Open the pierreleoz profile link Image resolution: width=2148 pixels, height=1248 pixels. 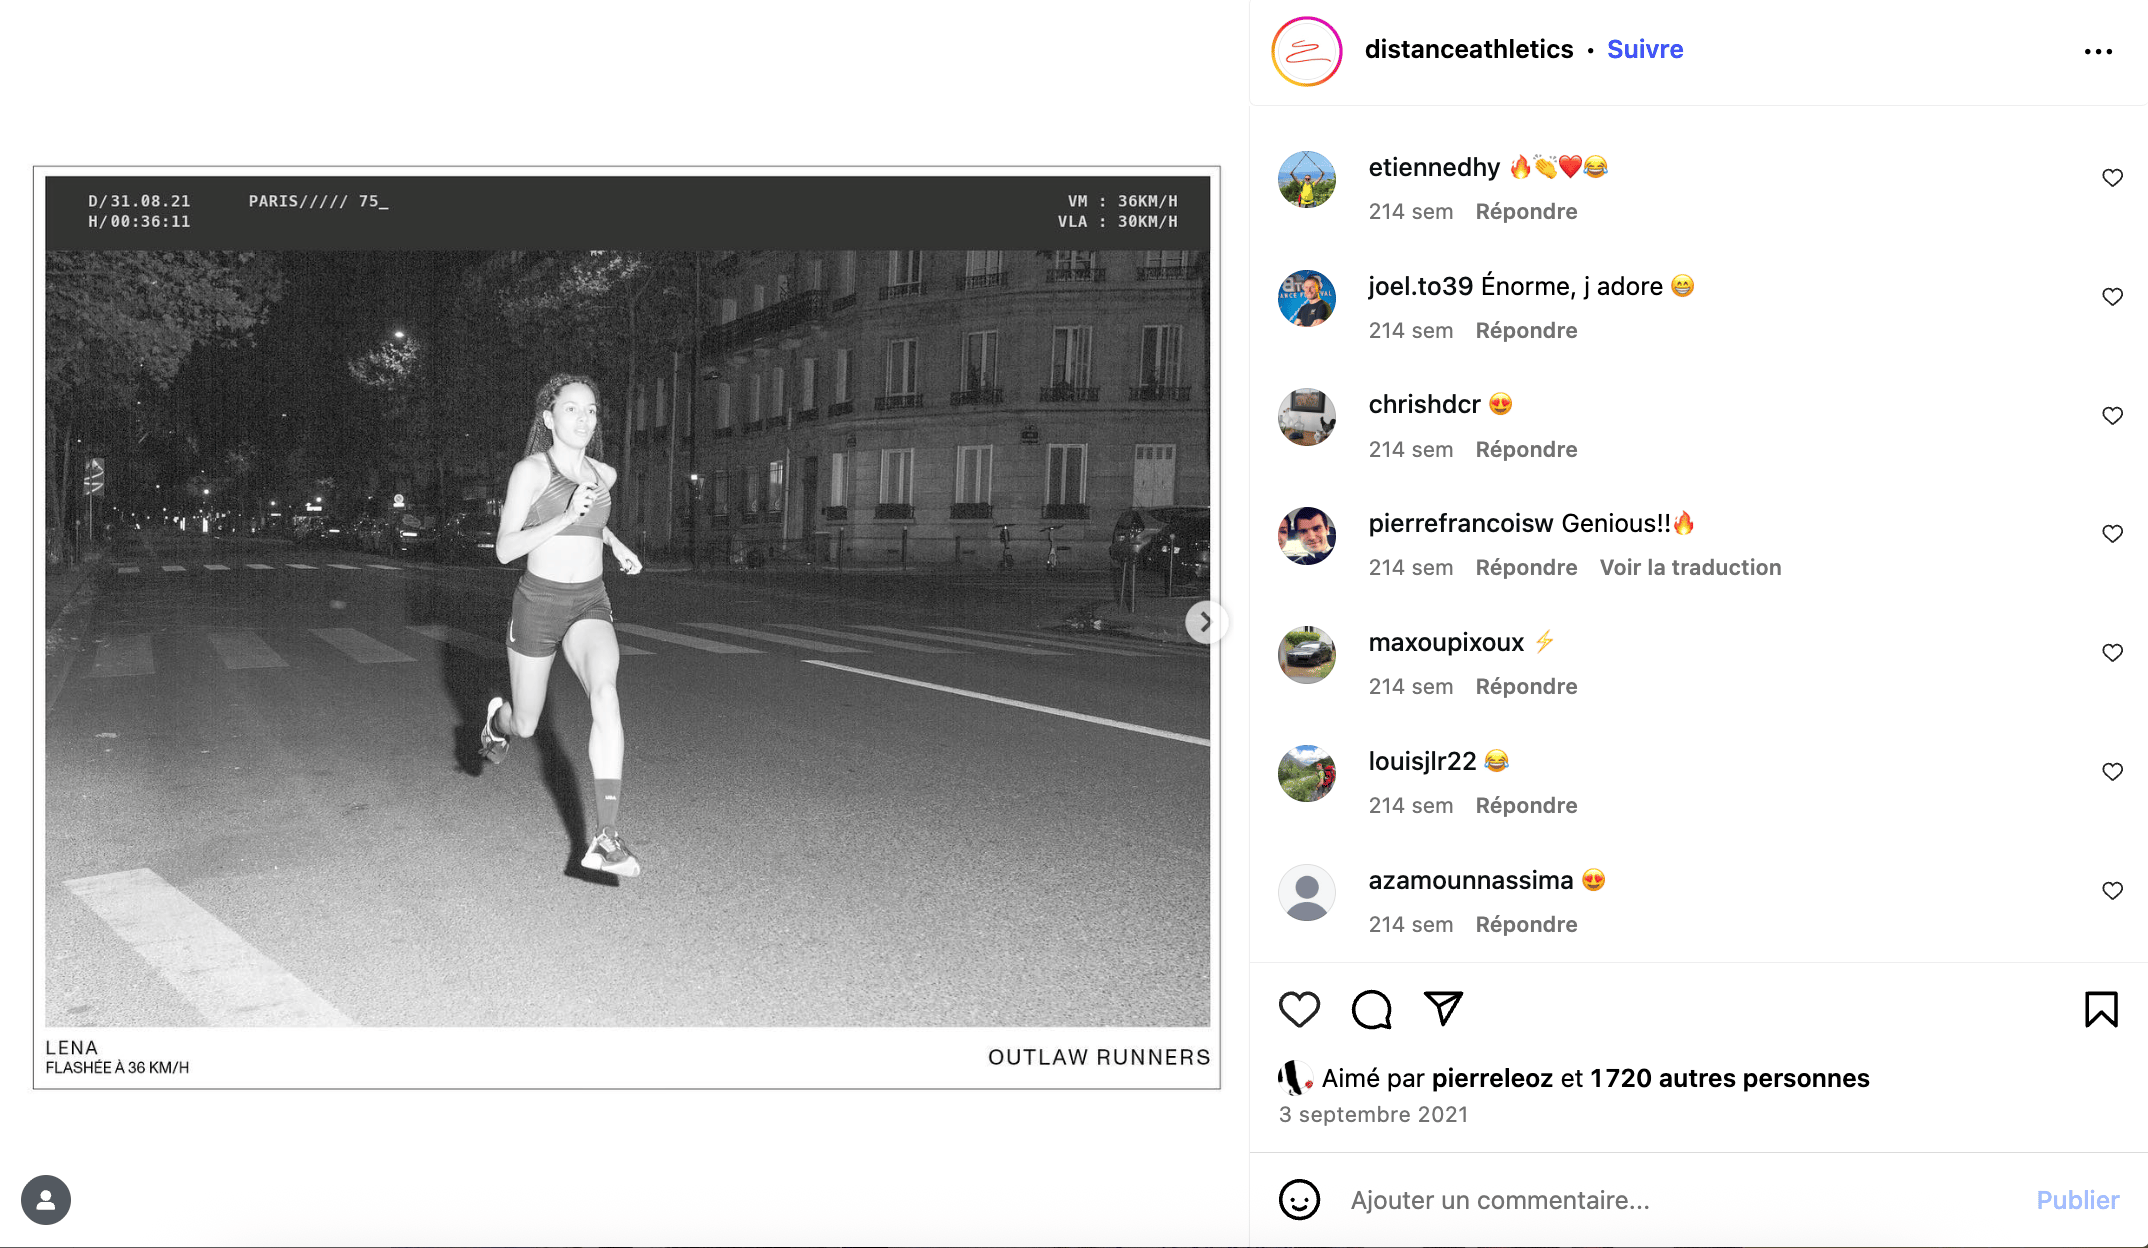point(1492,1078)
